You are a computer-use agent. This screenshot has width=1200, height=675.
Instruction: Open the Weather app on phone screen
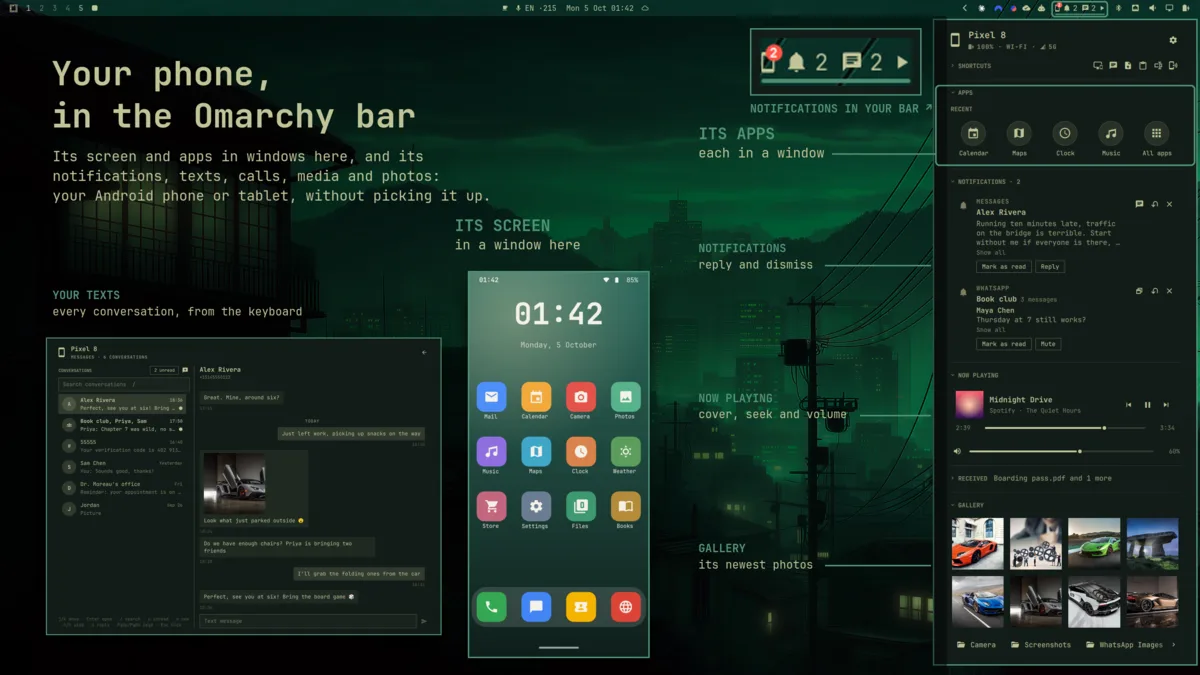pos(625,452)
